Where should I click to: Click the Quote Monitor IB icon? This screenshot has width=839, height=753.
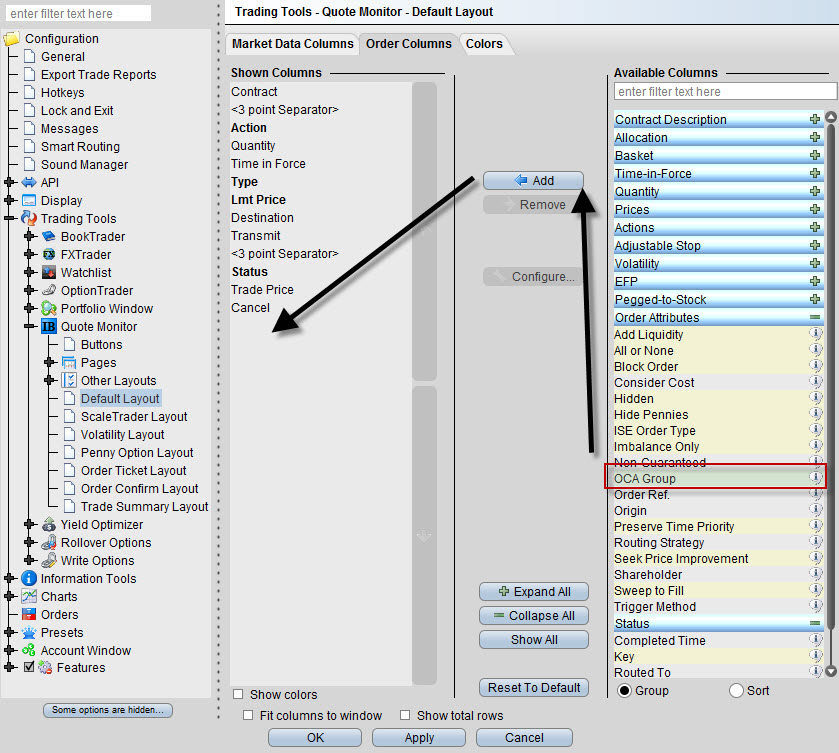pyautogui.click(x=49, y=326)
